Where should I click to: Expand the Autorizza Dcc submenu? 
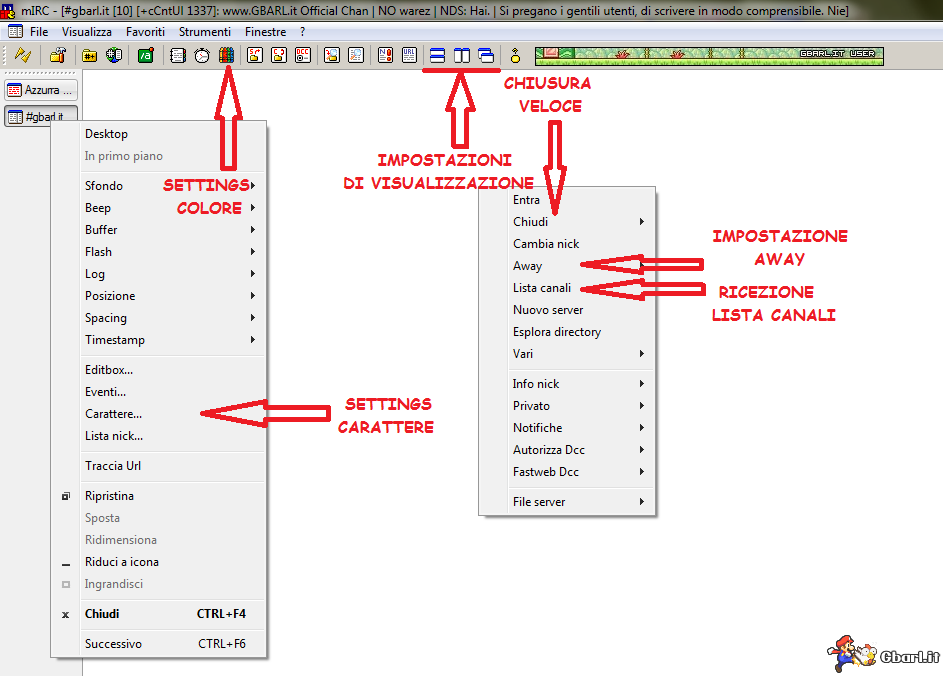567,450
